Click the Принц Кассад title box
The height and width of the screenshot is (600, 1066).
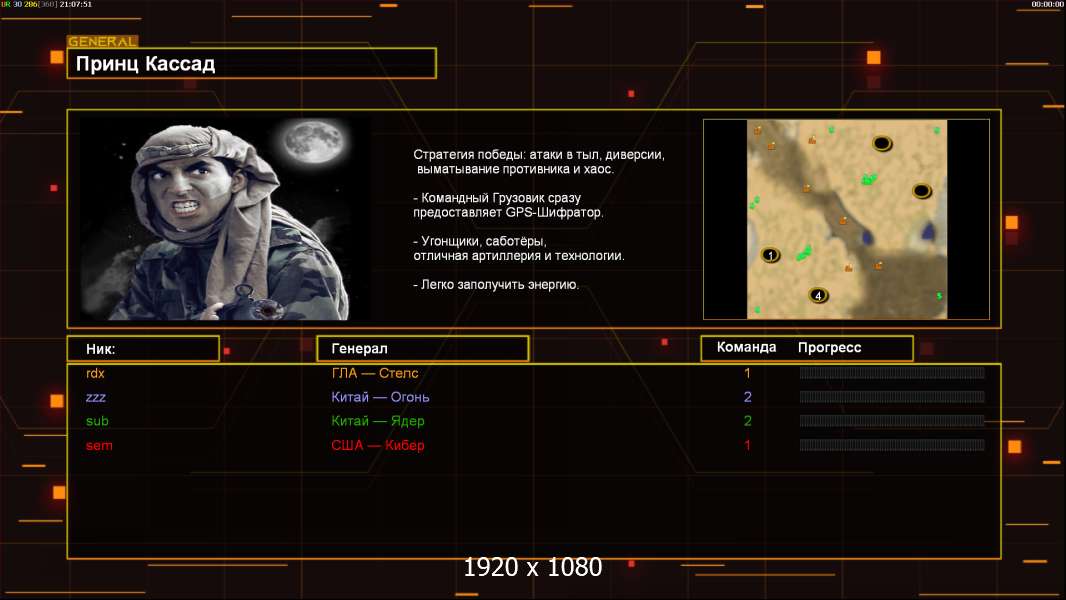coord(252,64)
